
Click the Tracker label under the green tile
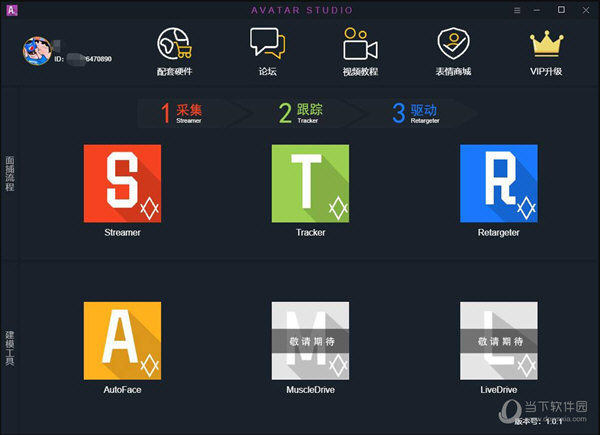310,233
